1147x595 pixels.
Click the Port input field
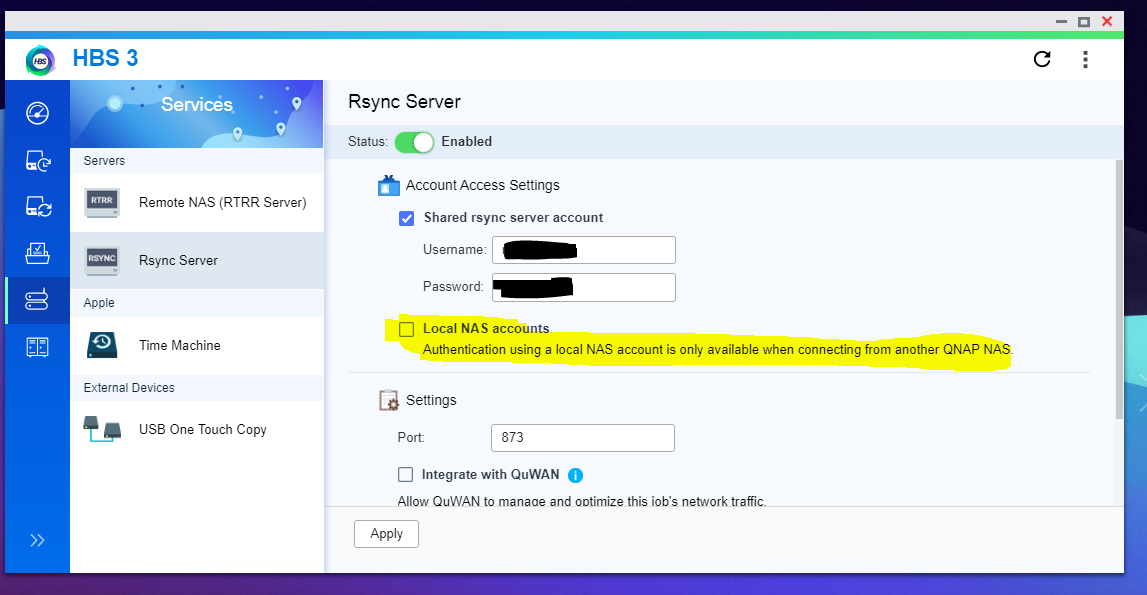coord(582,438)
